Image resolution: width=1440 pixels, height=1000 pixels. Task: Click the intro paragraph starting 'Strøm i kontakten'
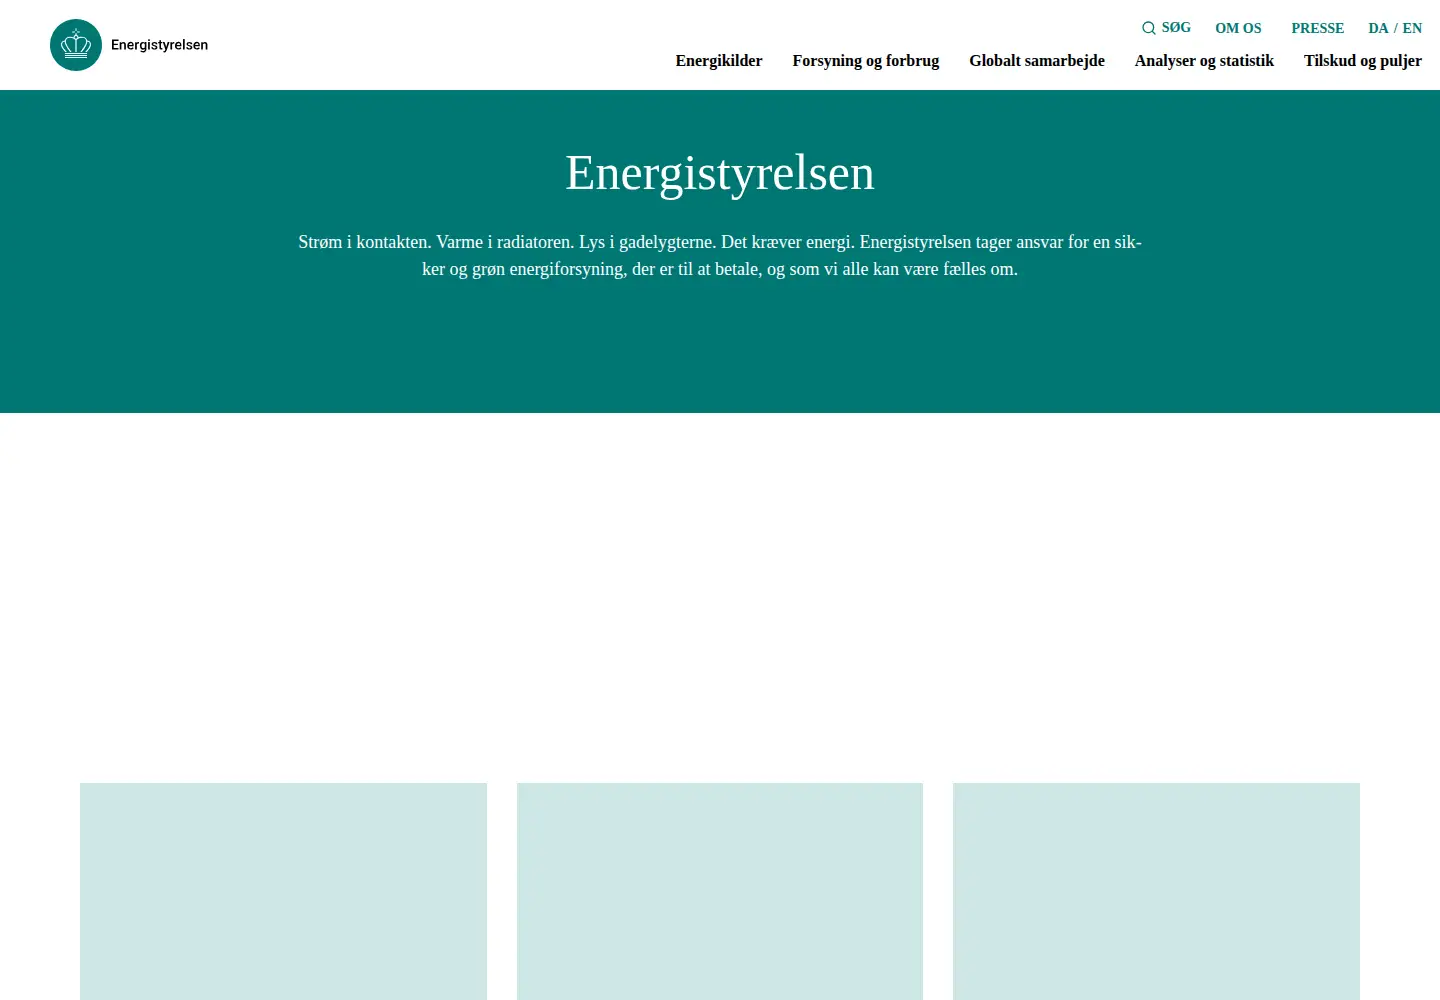(x=720, y=255)
